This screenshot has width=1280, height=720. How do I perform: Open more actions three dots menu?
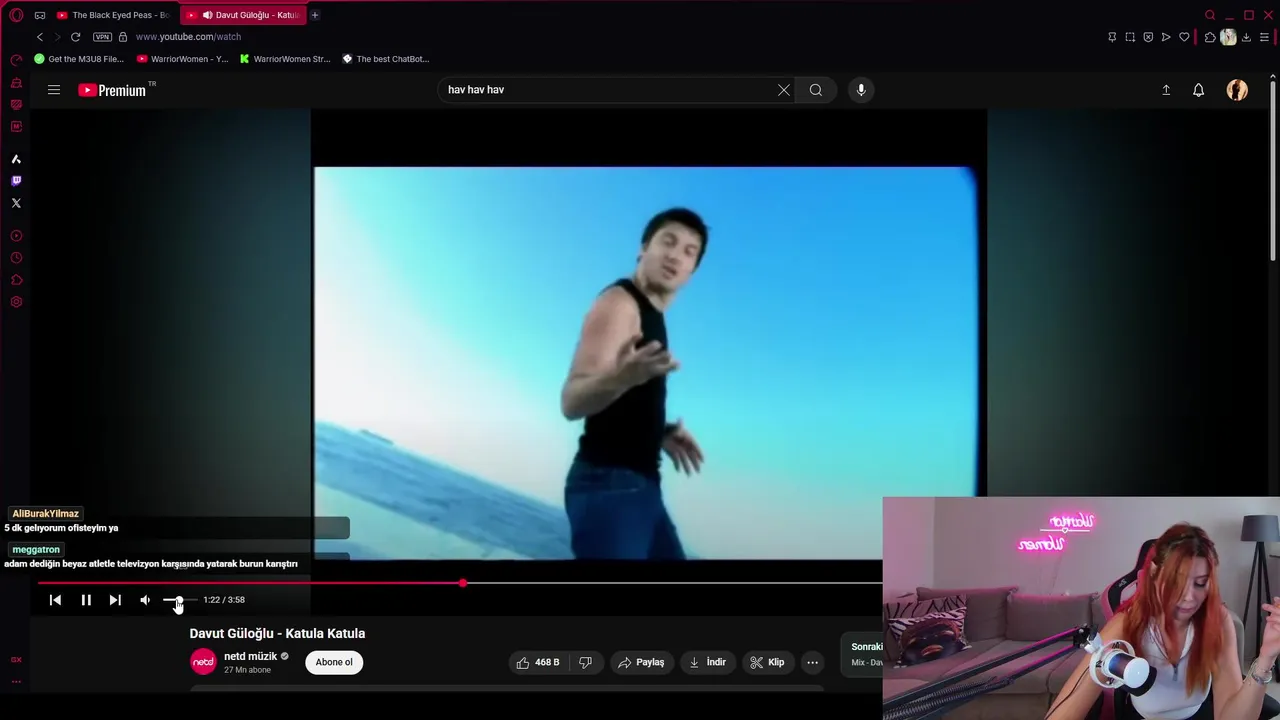812,662
